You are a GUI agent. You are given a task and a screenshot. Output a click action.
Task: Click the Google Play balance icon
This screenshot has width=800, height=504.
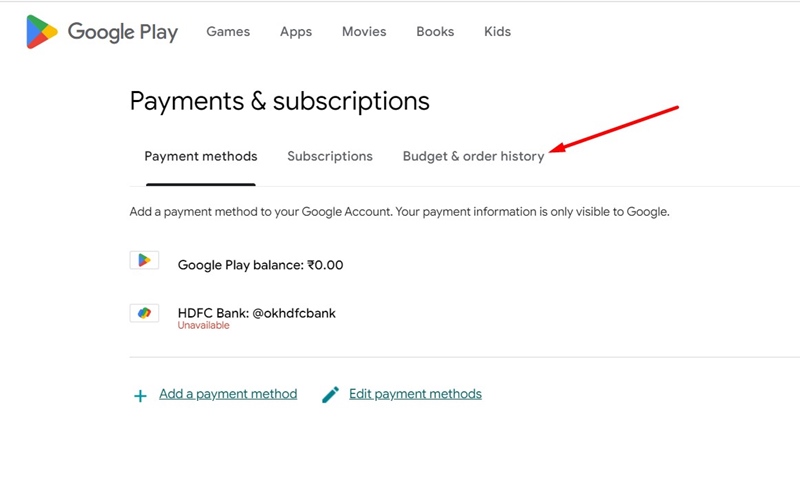pyautogui.click(x=144, y=260)
